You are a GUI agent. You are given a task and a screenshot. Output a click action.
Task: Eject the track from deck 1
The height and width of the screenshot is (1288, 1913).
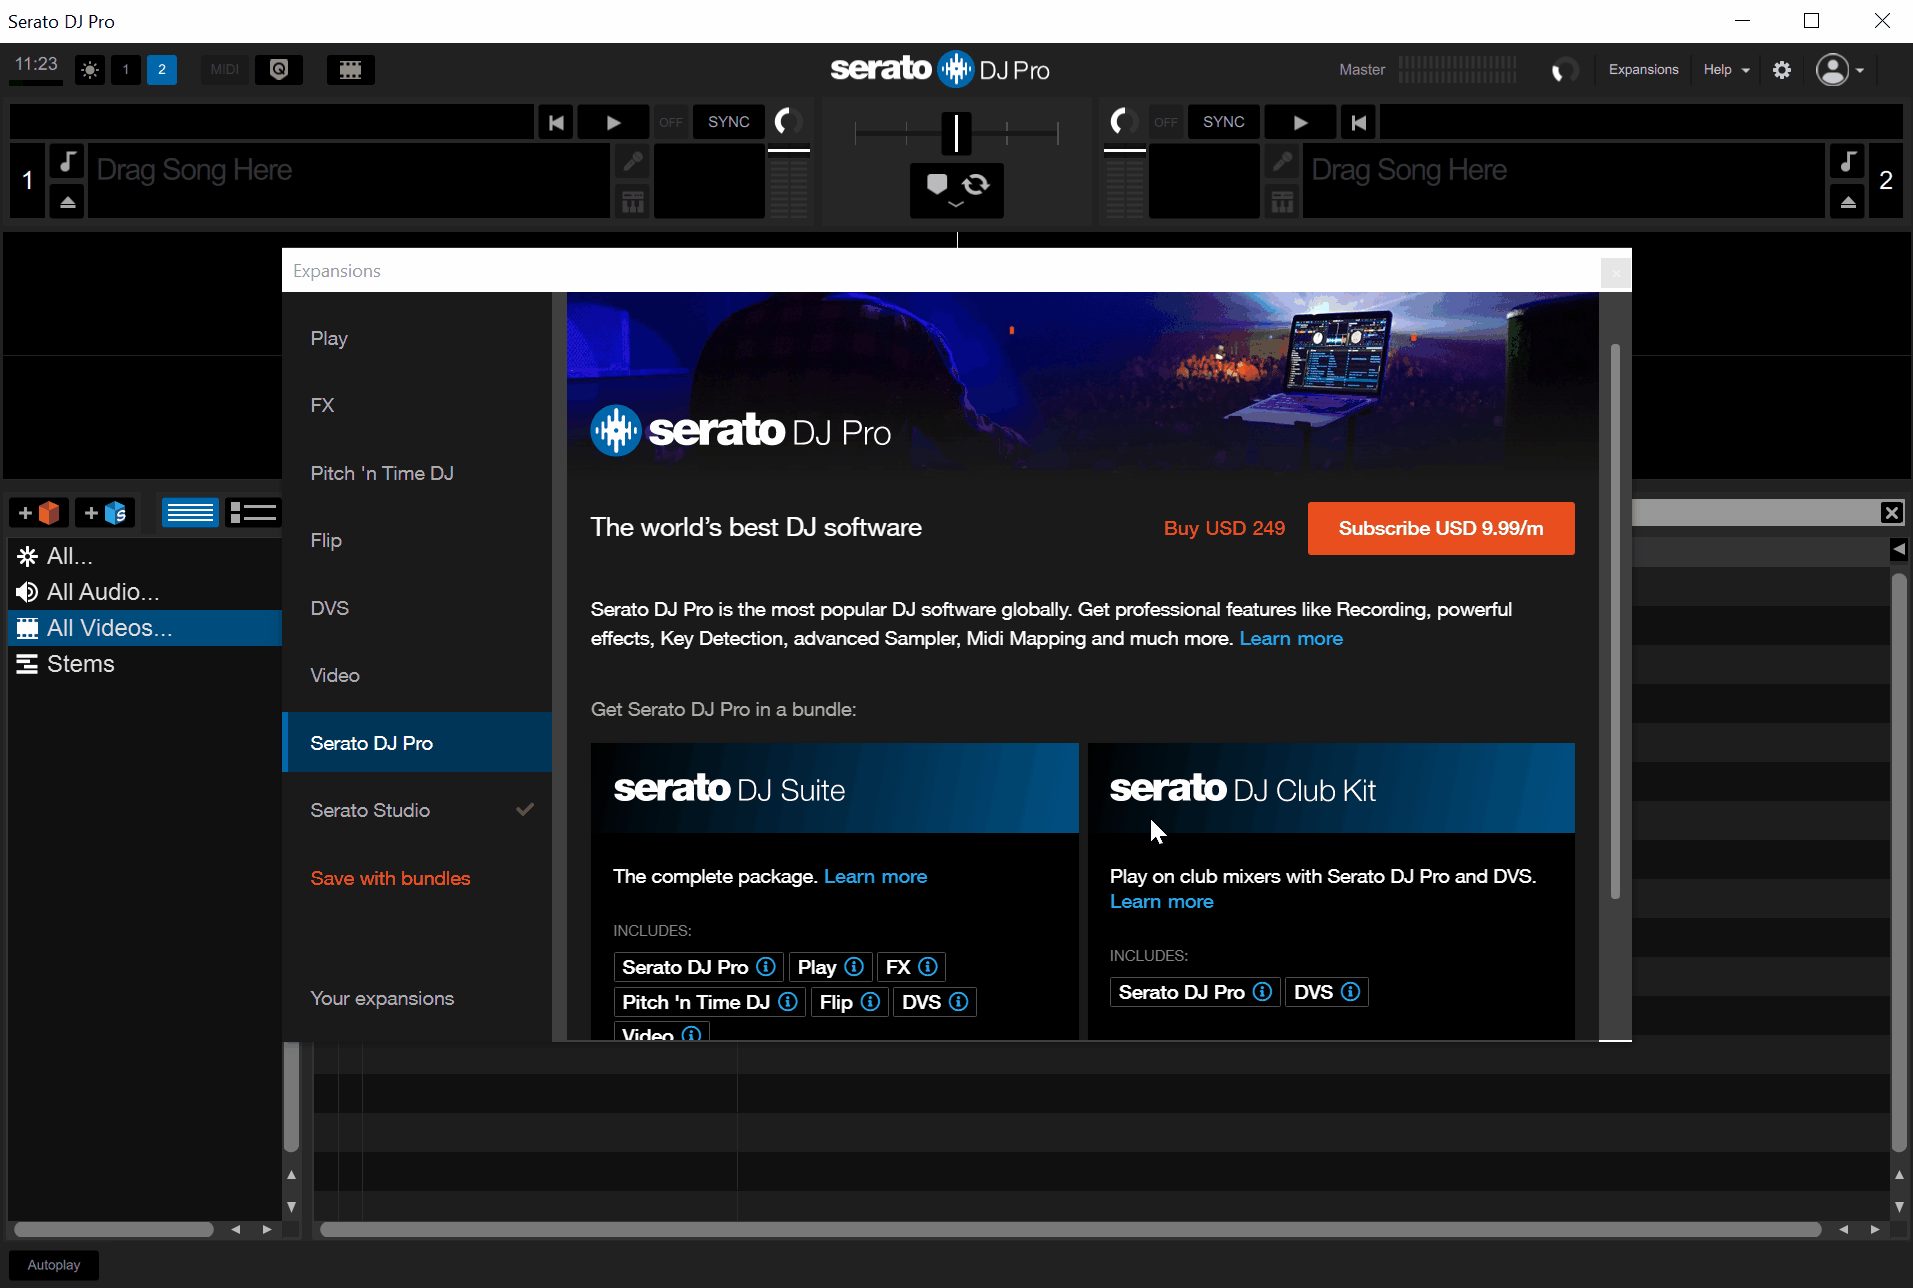(x=67, y=202)
